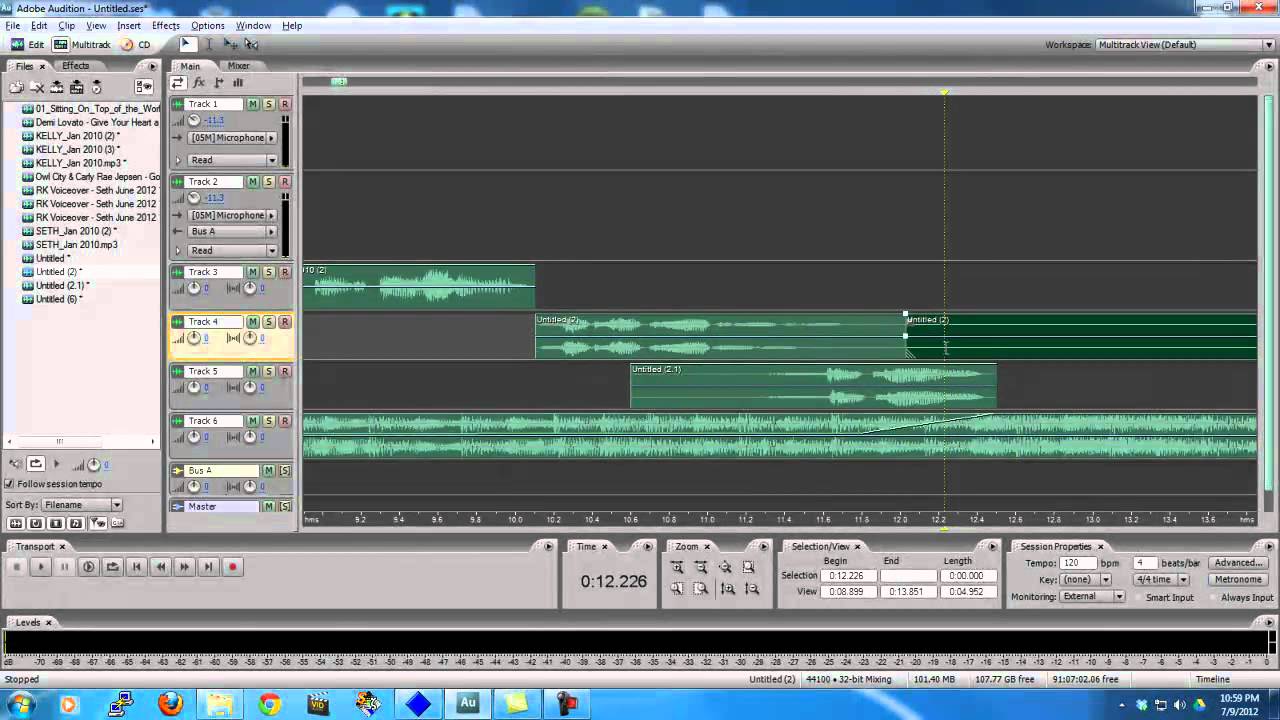Viewport: 1280px width, 720px height.
Task: Show the EQ track controls
Action: (x=238, y=83)
